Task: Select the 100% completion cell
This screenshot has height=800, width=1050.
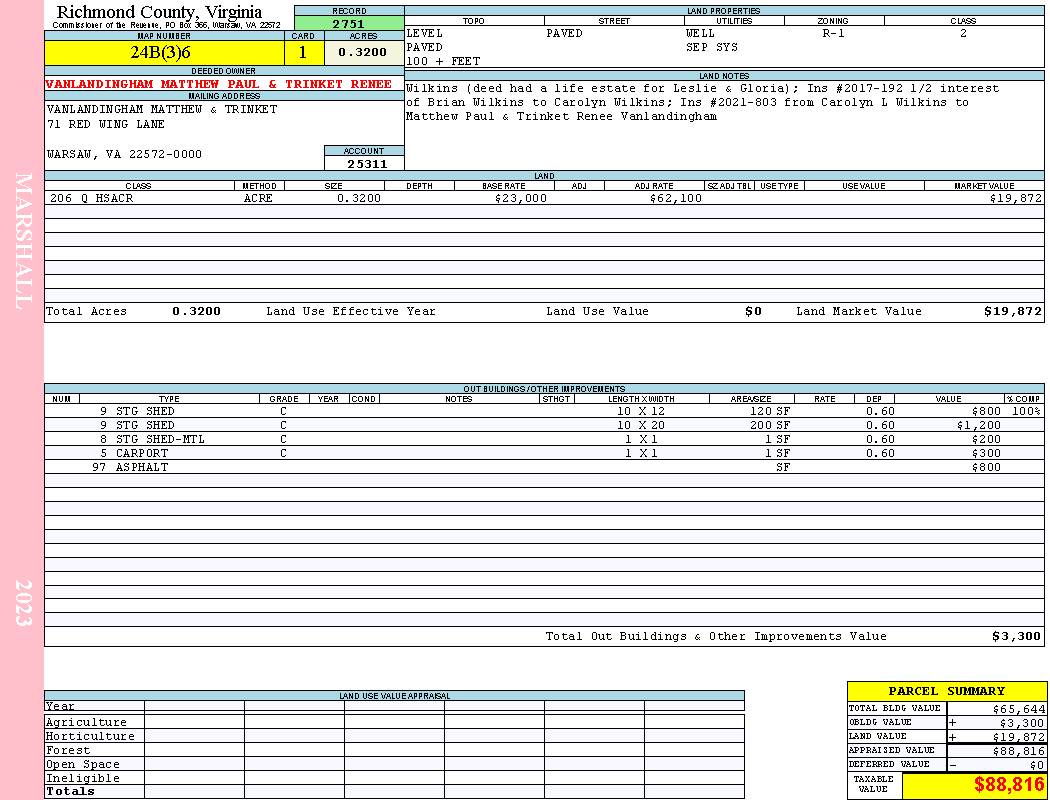Action: (x=1026, y=412)
